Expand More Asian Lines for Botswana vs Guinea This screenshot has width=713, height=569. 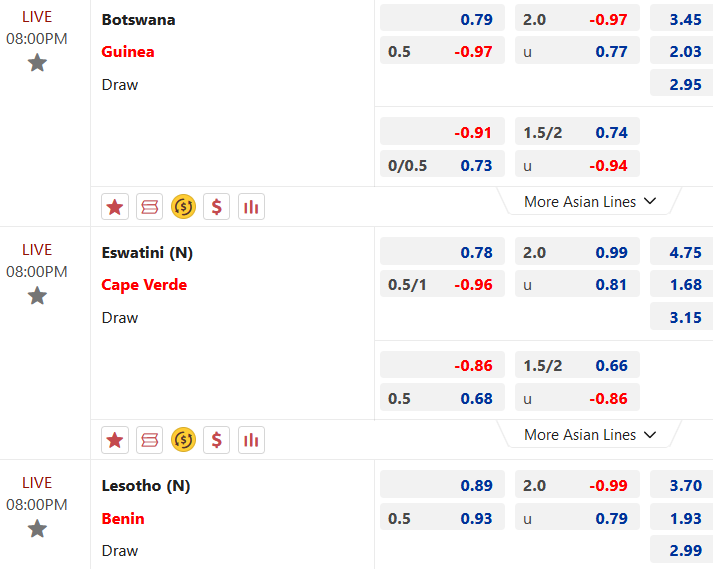(590, 202)
